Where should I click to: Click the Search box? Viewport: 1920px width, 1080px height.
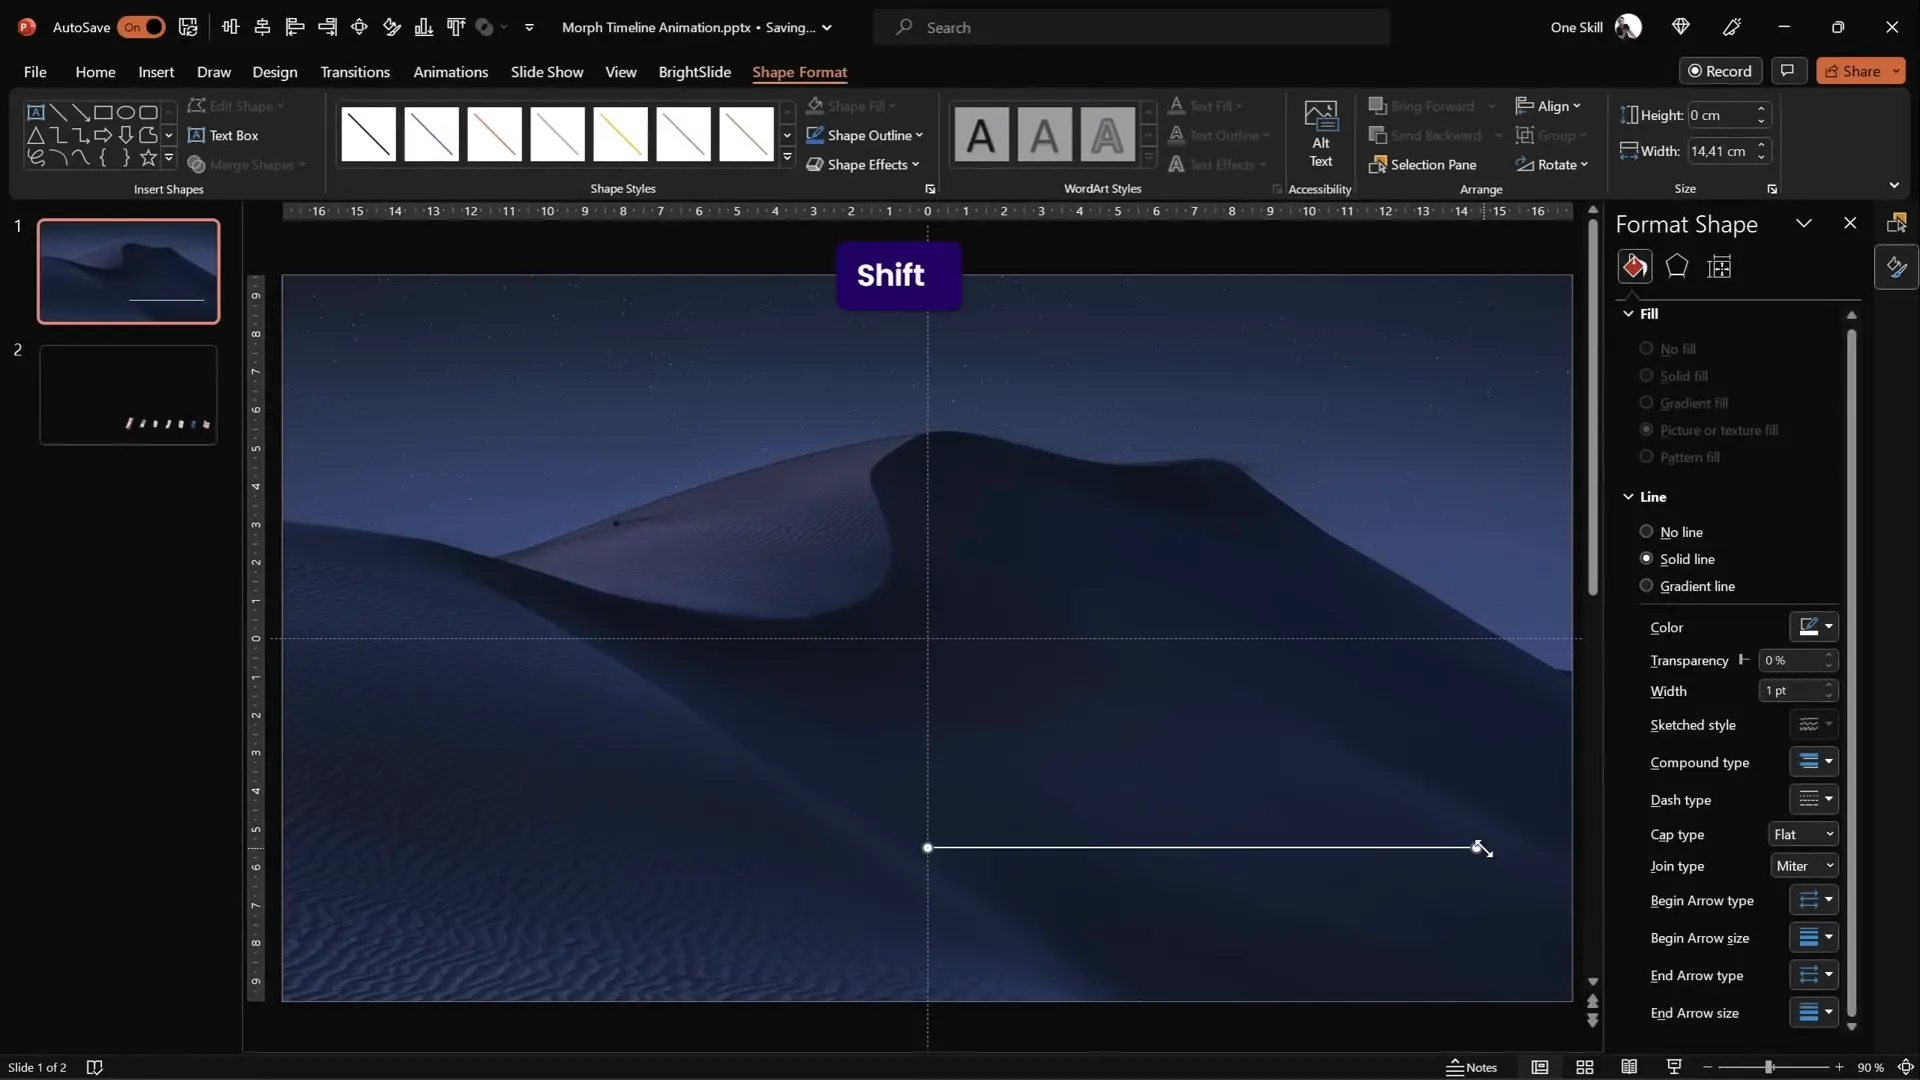coord(1131,27)
